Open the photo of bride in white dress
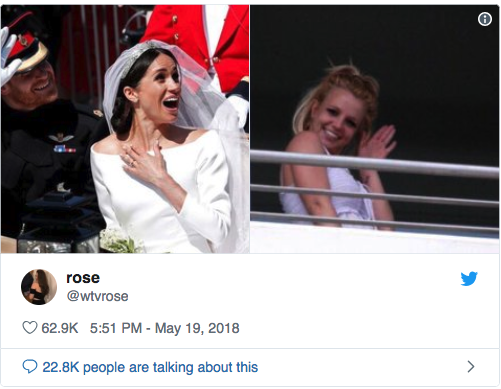The width and height of the screenshot is (501, 389). [125, 129]
